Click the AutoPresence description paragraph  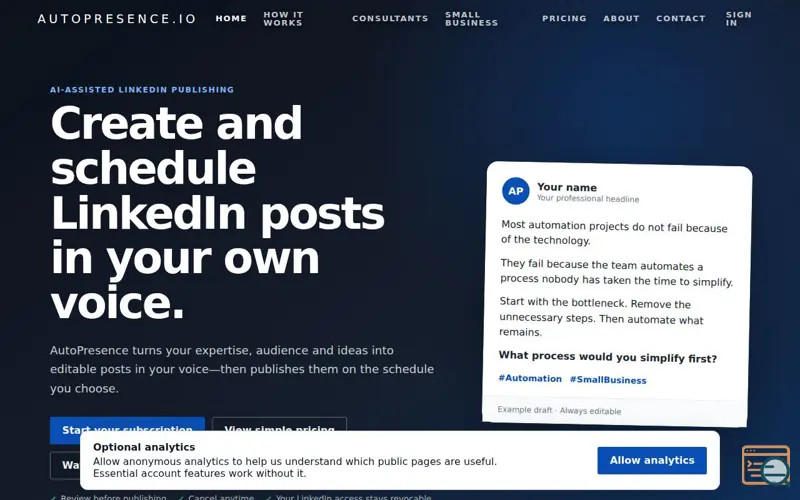coord(242,369)
